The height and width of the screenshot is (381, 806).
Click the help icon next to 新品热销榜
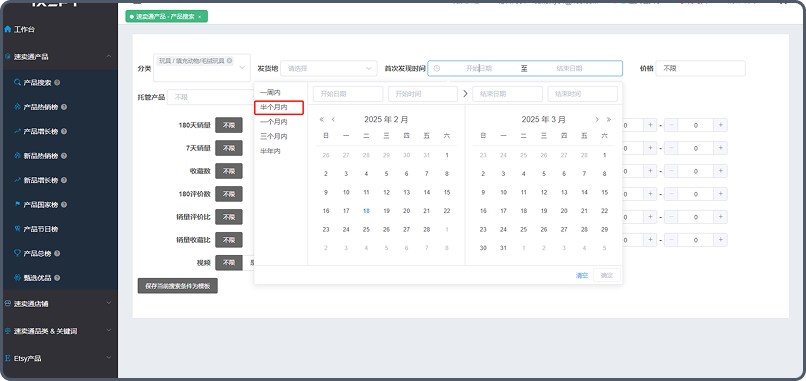pyautogui.click(x=64, y=156)
